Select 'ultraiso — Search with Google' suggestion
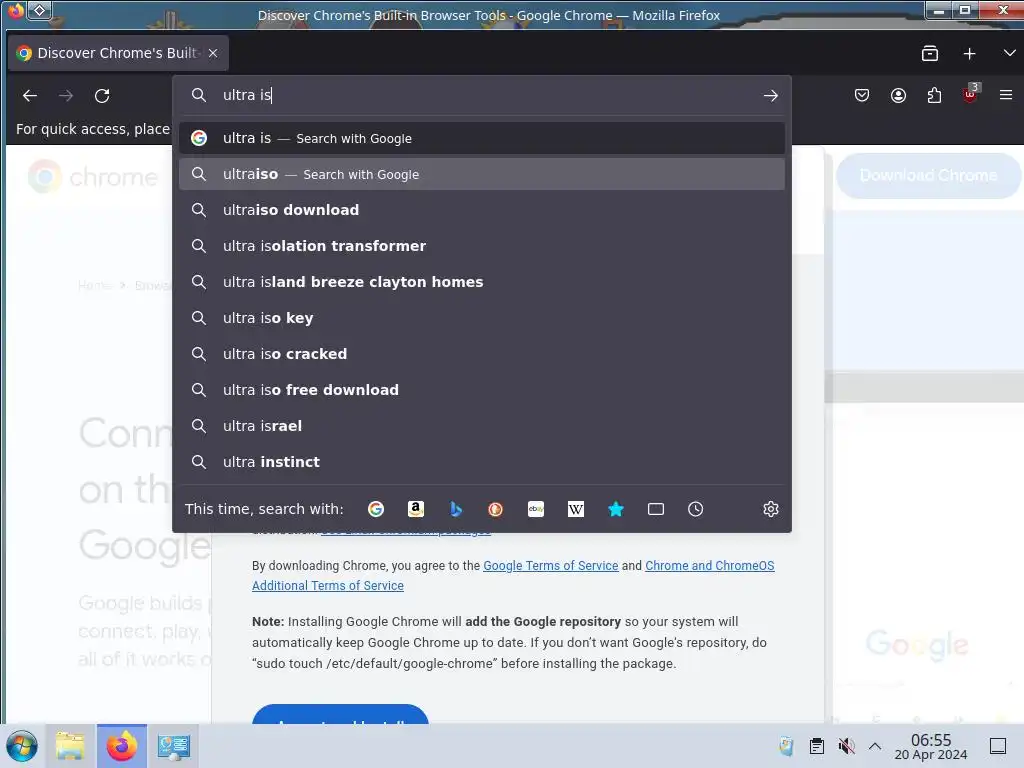 [x=482, y=174]
